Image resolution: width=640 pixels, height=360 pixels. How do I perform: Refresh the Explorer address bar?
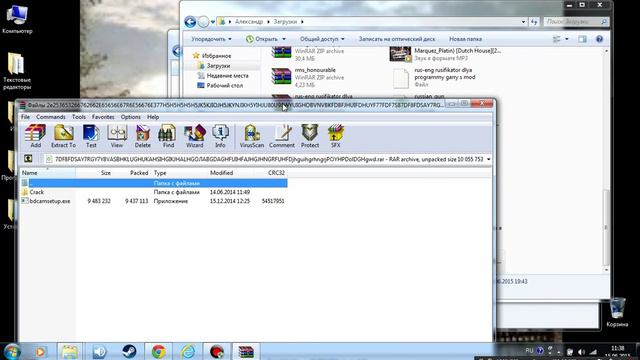pos(534,22)
